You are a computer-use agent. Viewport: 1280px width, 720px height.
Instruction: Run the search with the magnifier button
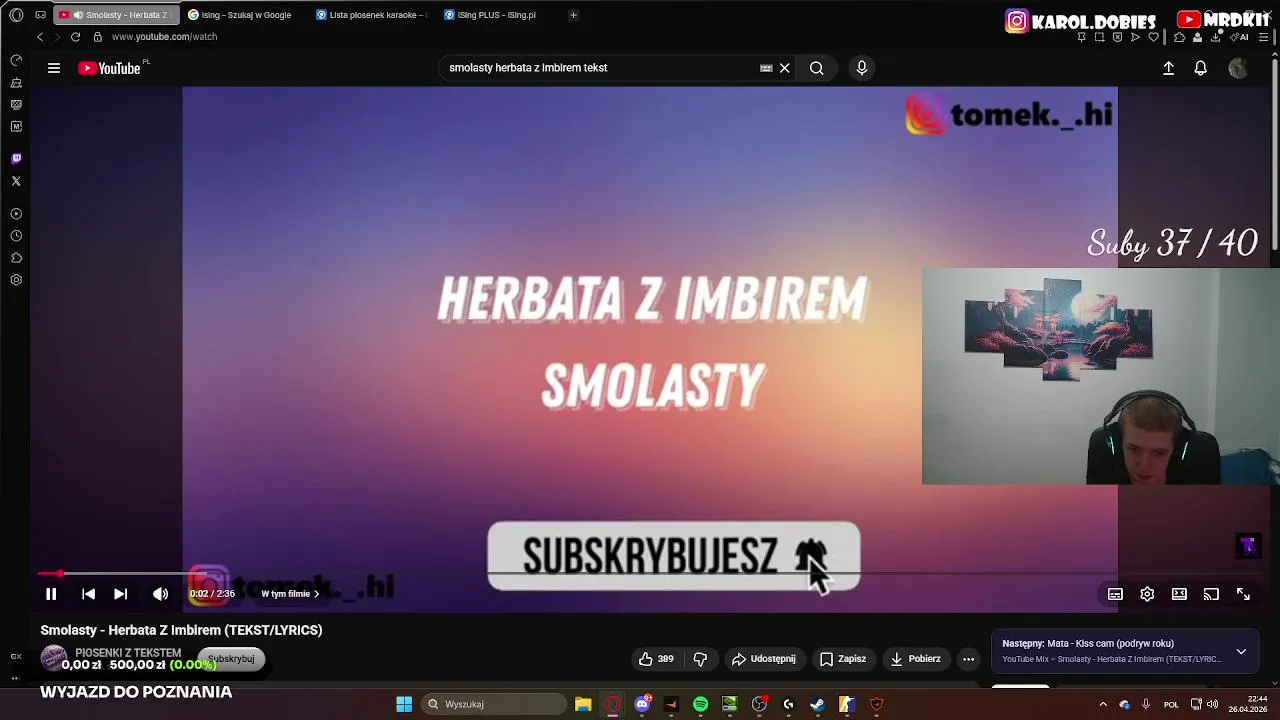[x=817, y=68]
